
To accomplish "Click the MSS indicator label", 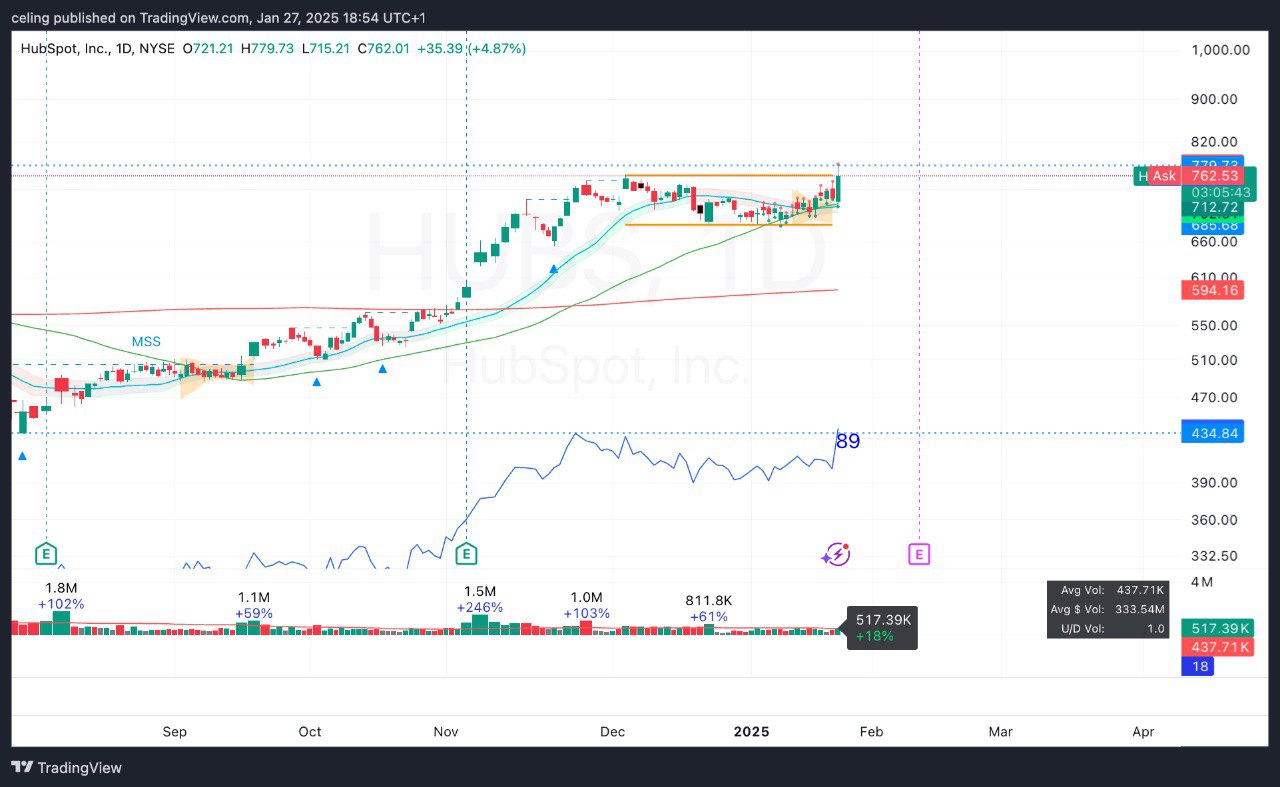I will 146,342.
